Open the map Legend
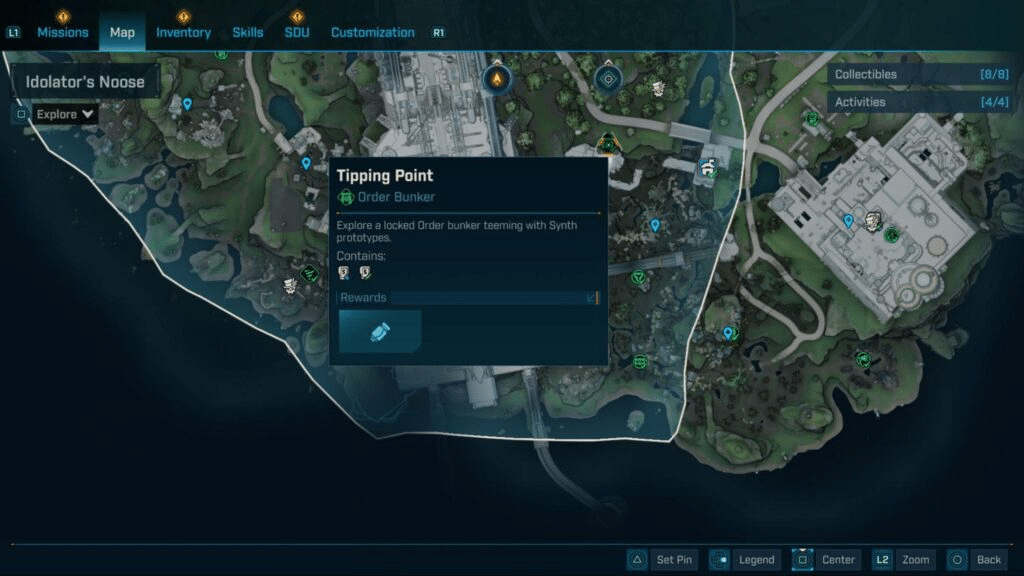The image size is (1024, 576). pyautogui.click(x=745, y=560)
